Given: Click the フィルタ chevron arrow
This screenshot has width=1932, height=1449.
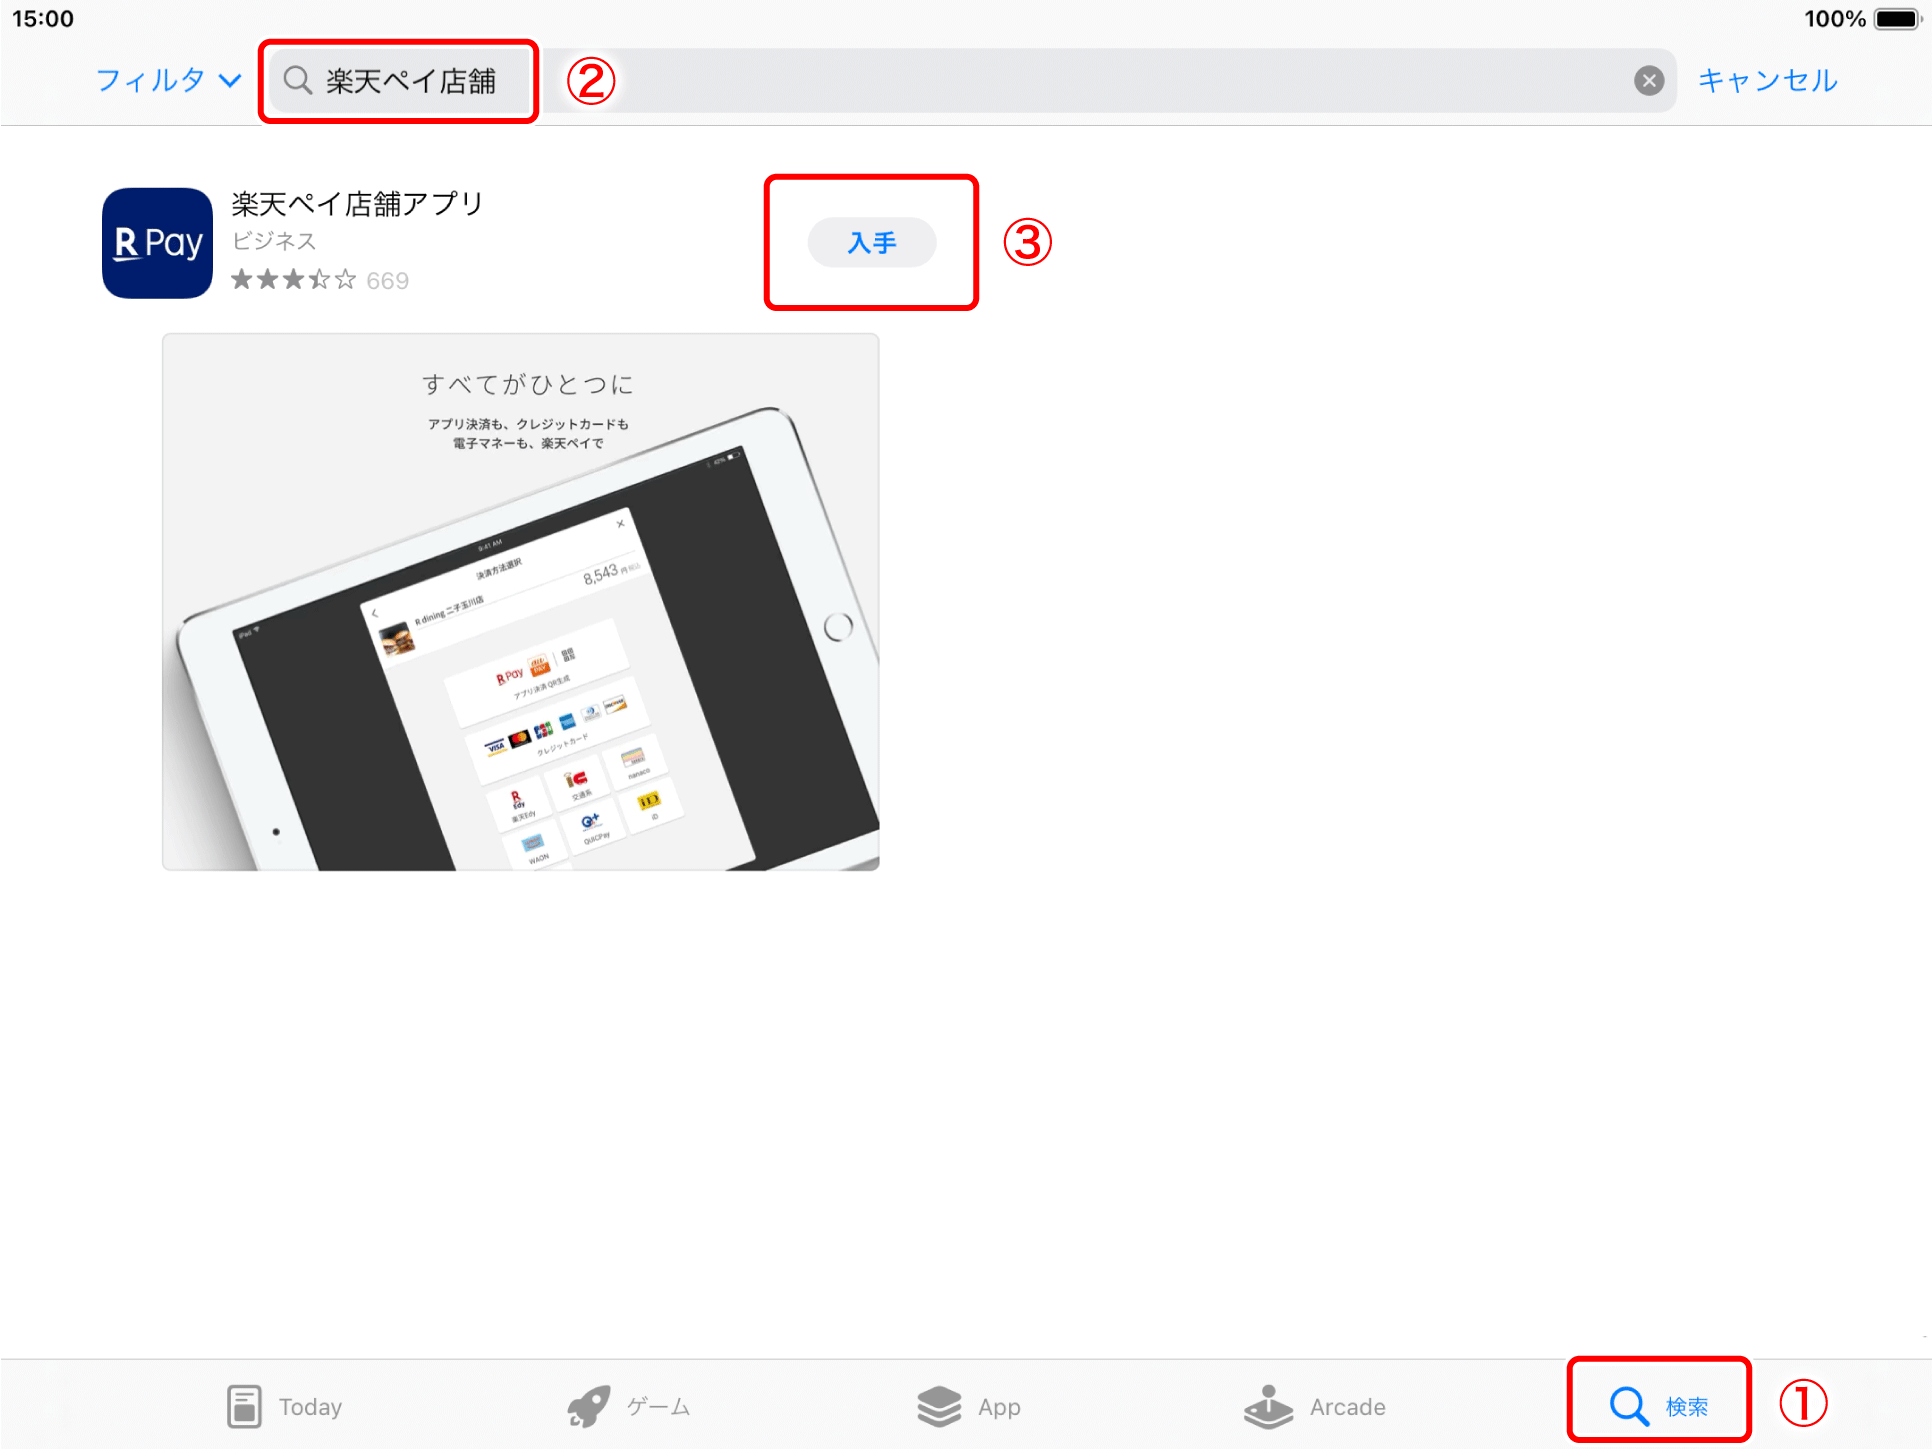Looking at the screenshot, I should (x=230, y=81).
